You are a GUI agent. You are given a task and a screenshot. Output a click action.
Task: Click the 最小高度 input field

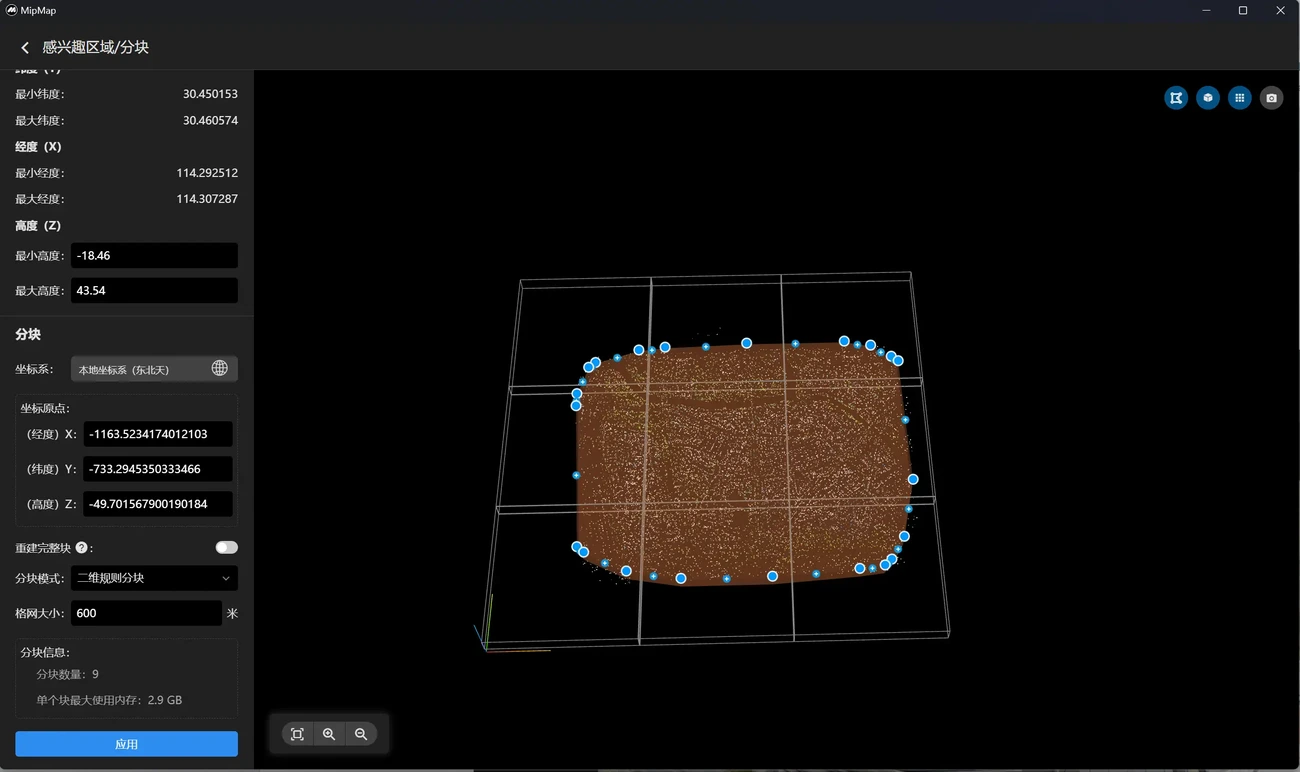tap(154, 256)
